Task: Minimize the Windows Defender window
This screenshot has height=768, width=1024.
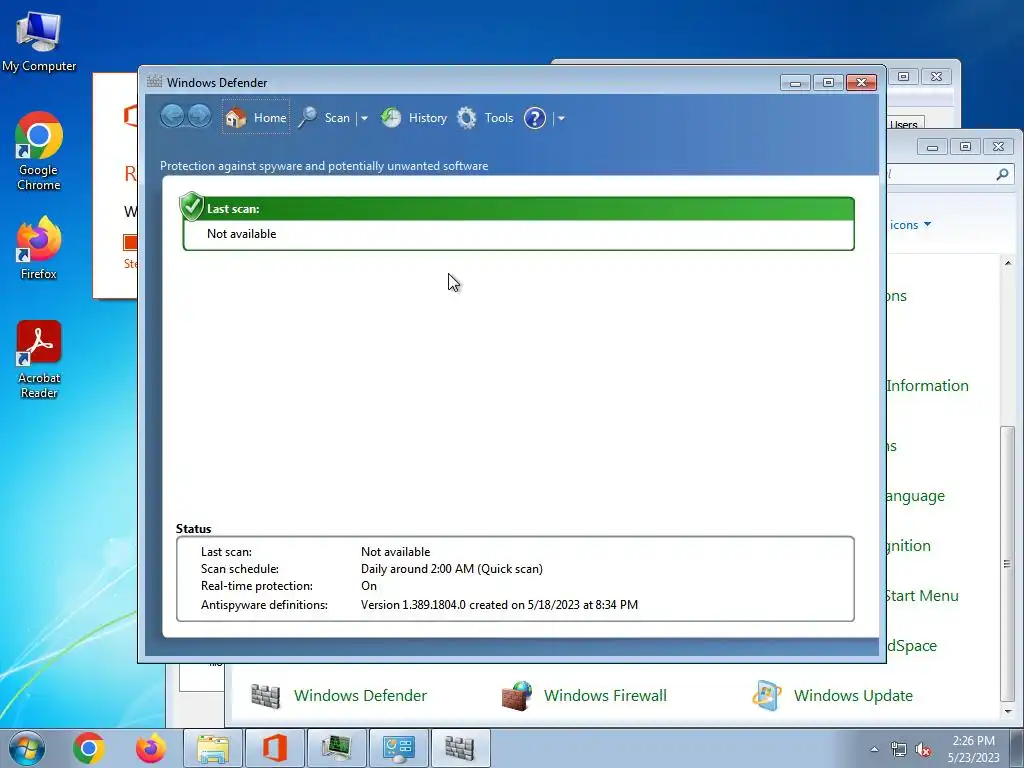Action: [795, 82]
